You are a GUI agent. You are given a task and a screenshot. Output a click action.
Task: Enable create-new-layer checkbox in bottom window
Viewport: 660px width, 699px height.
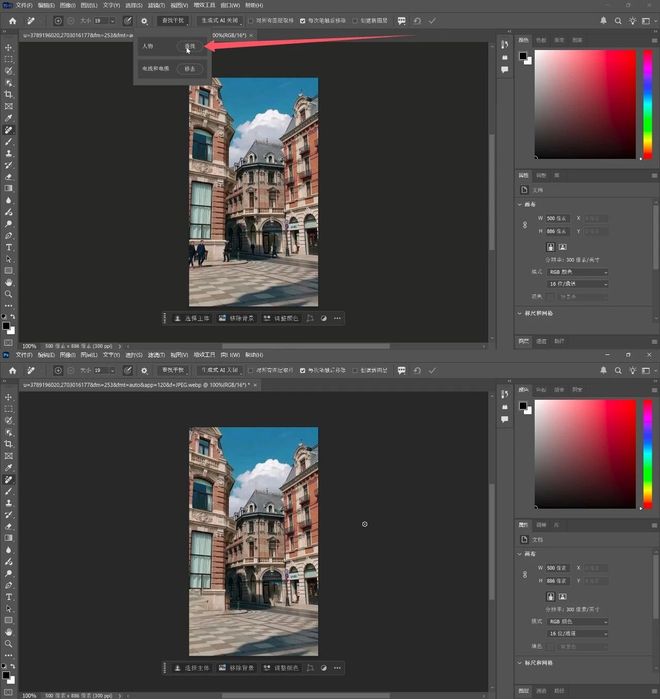pos(355,370)
